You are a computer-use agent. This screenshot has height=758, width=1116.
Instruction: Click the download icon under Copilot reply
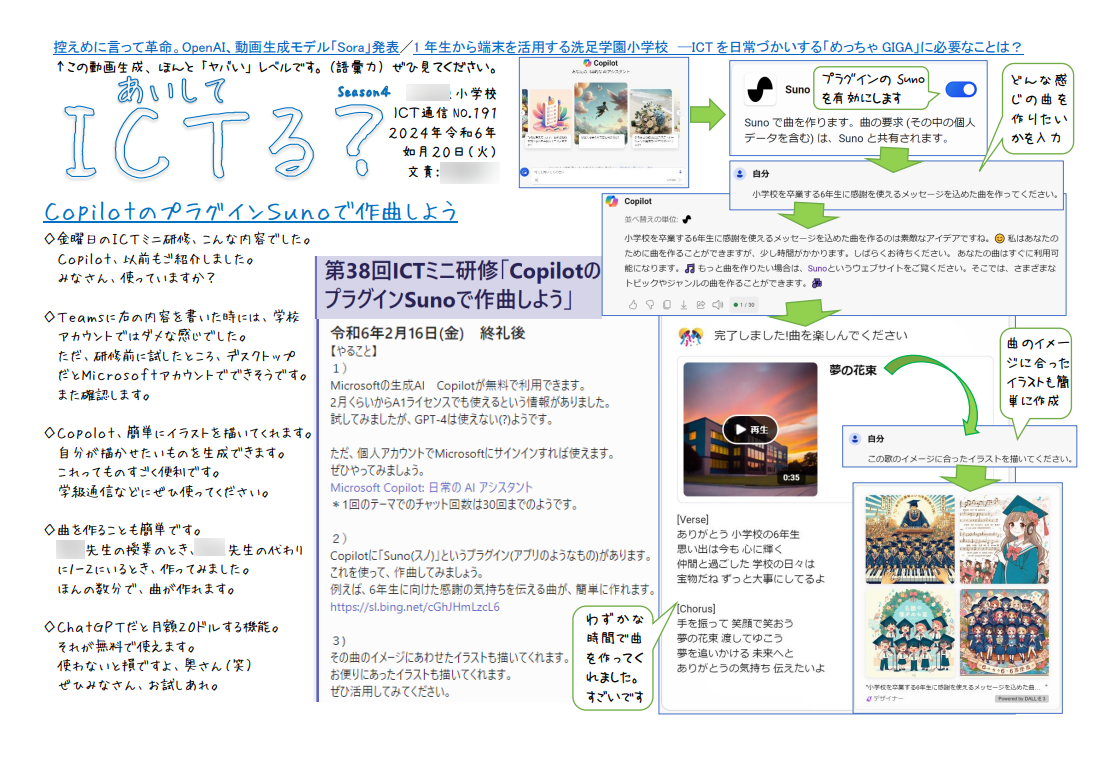click(x=683, y=305)
